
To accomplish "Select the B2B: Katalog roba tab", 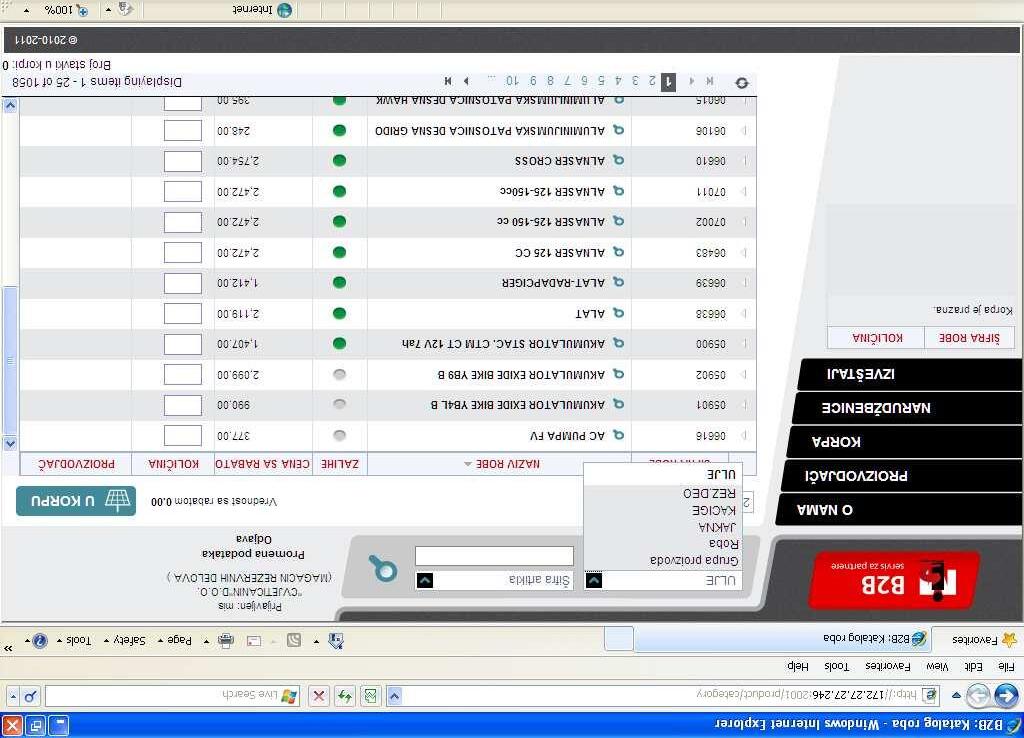I will click(784, 639).
